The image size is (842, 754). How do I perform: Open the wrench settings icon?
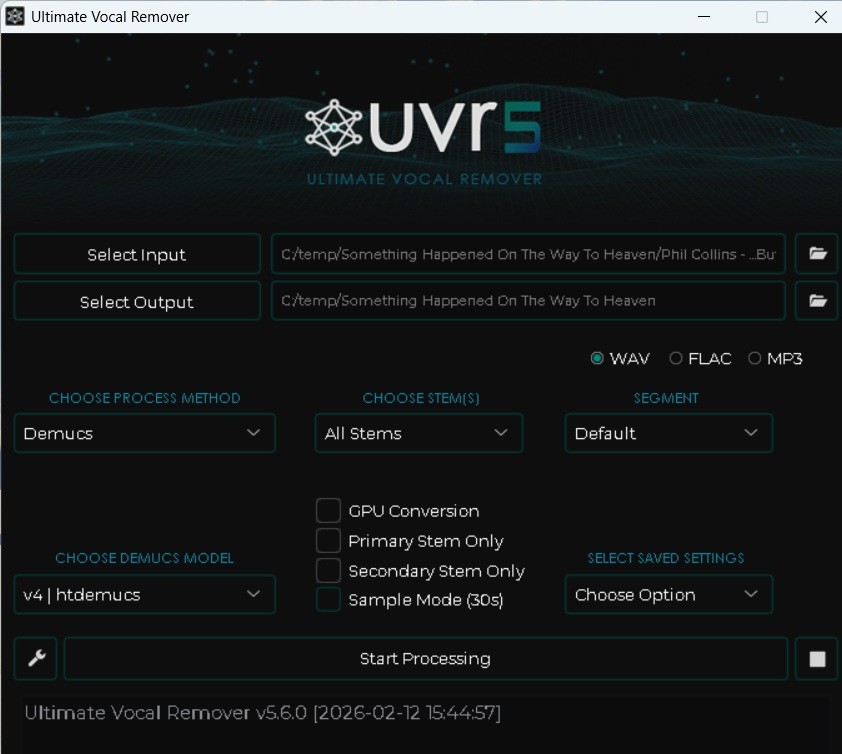[x=36, y=658]
